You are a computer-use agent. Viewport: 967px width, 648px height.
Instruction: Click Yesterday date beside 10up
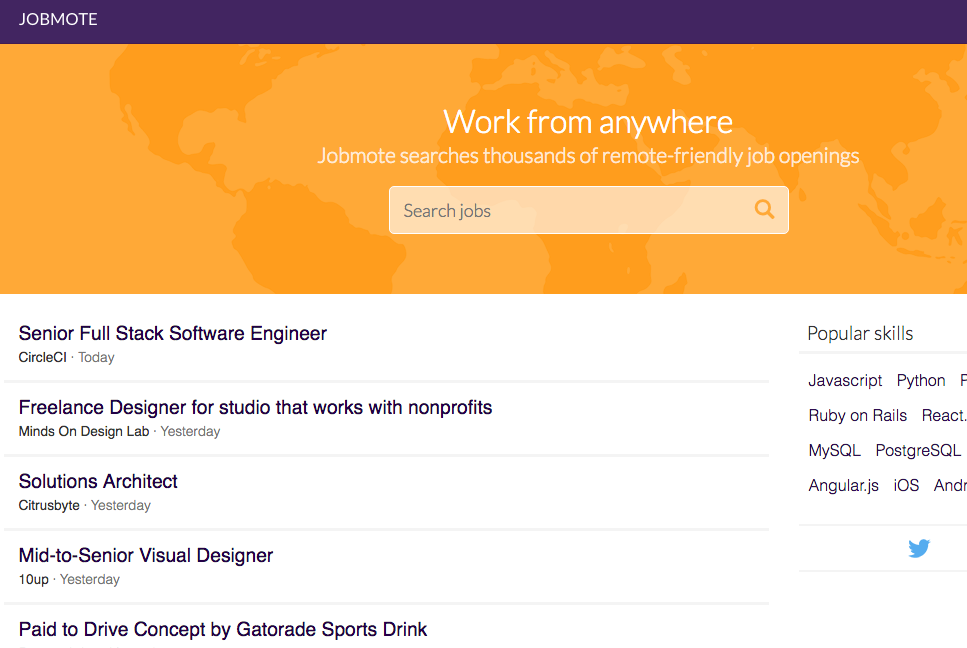pyautogui.click(x=90, y=580)
